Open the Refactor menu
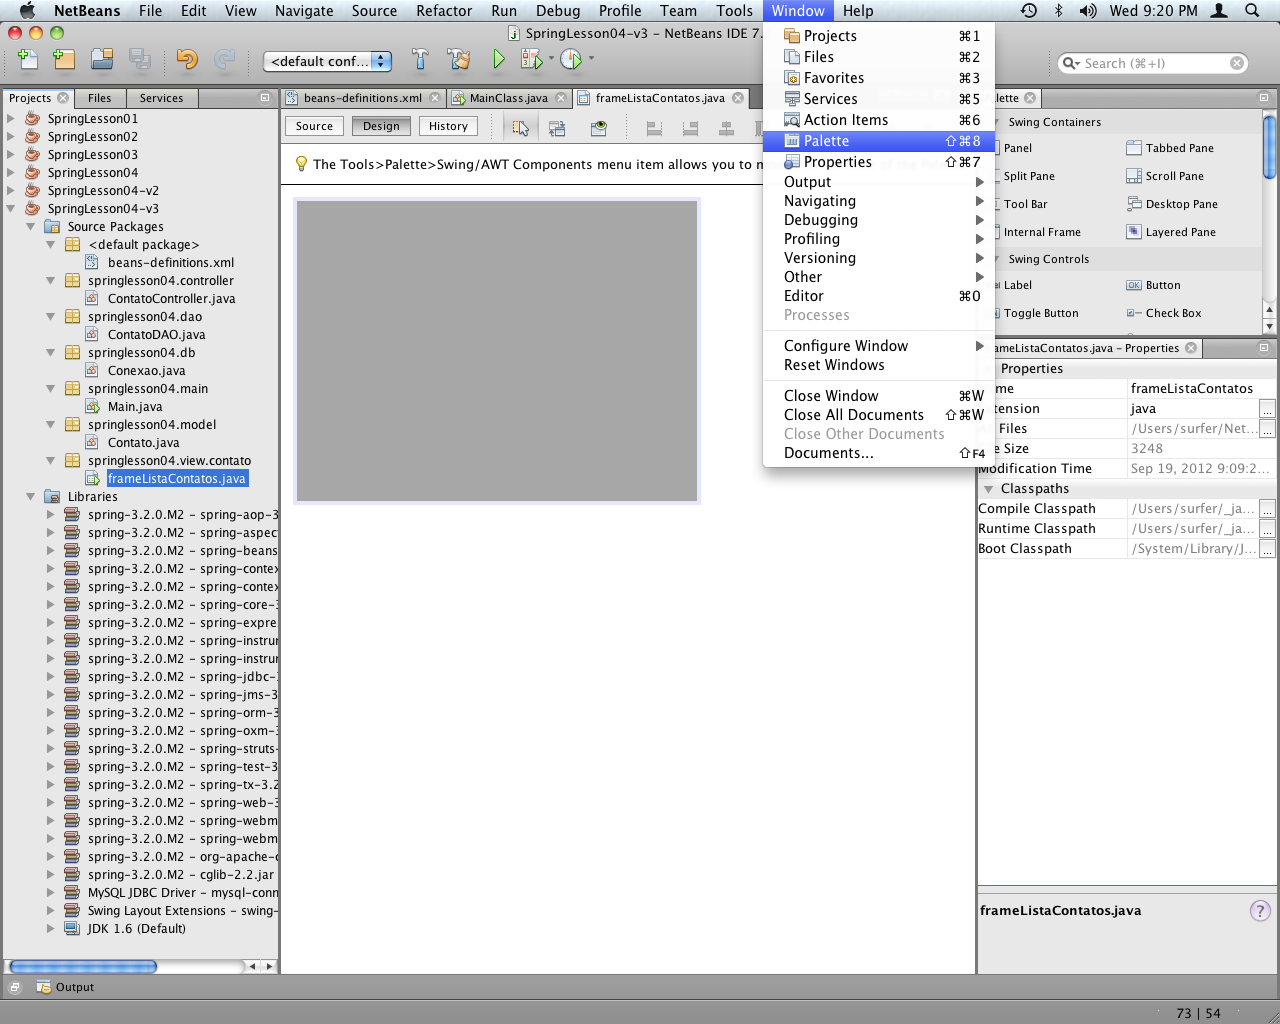 (444, 11)
